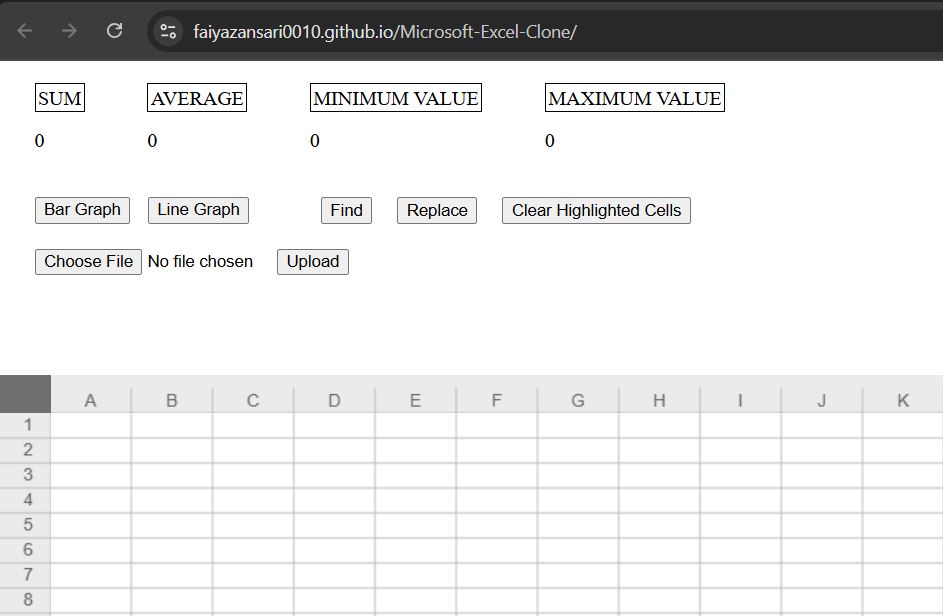Screen dimensions: 943x616
Task: Click the Upload button
Action: pyautogui.click(x=313, y=262)
